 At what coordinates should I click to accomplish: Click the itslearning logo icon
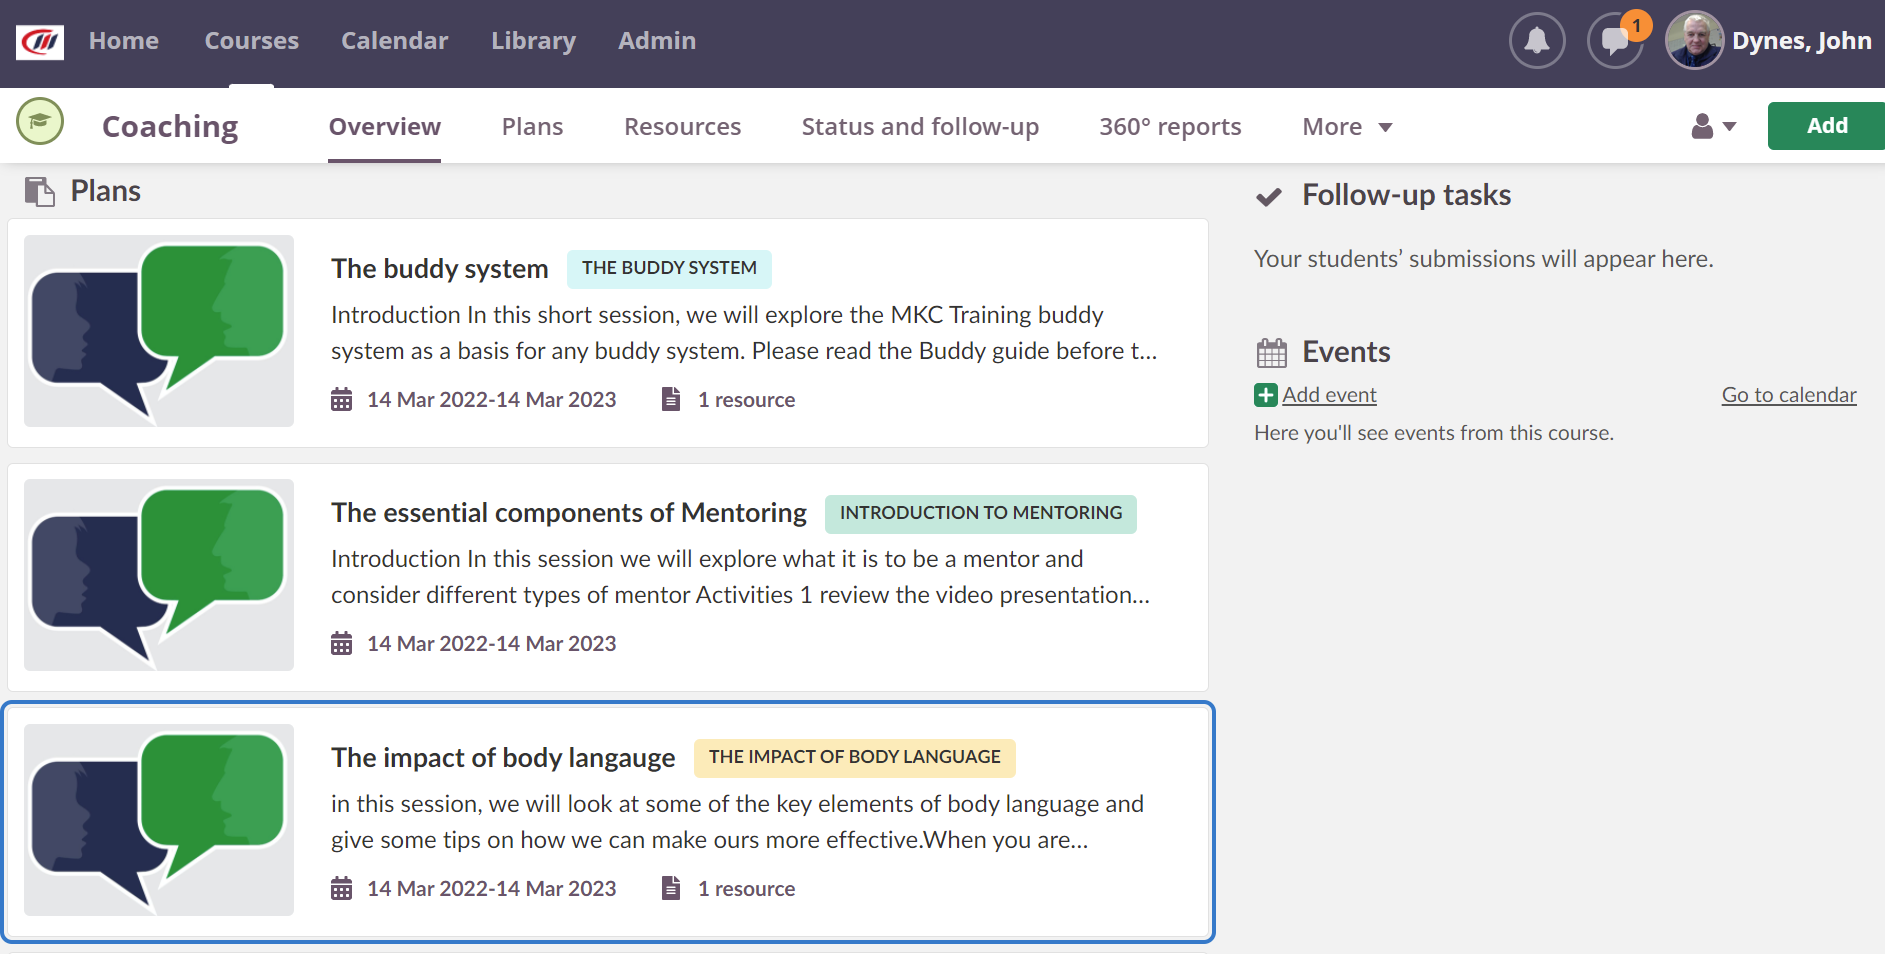tap(40, 42)
